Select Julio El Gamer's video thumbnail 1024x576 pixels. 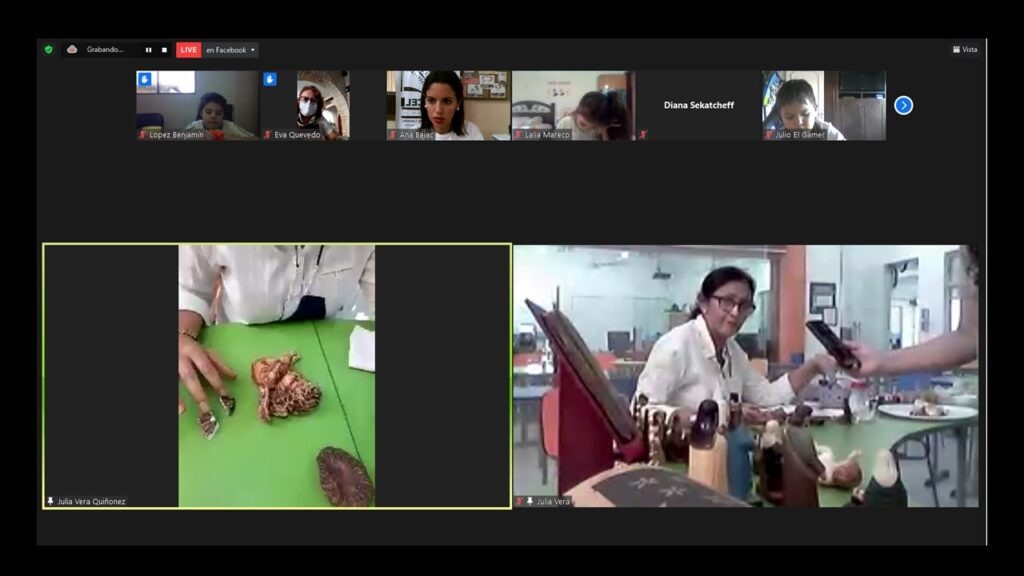pos(824,104)
